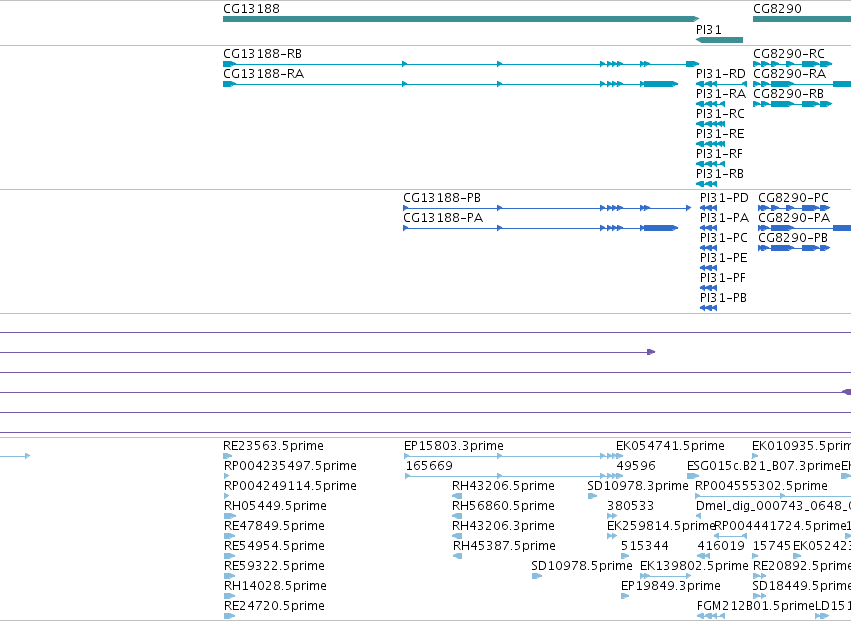851x621 pixels.
Task: Click EST RH05449.5prime
Action: (275, 506)
